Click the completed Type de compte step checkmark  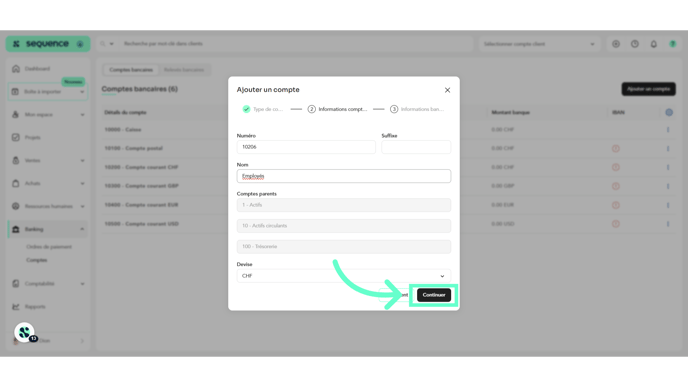tap(246, 109)
